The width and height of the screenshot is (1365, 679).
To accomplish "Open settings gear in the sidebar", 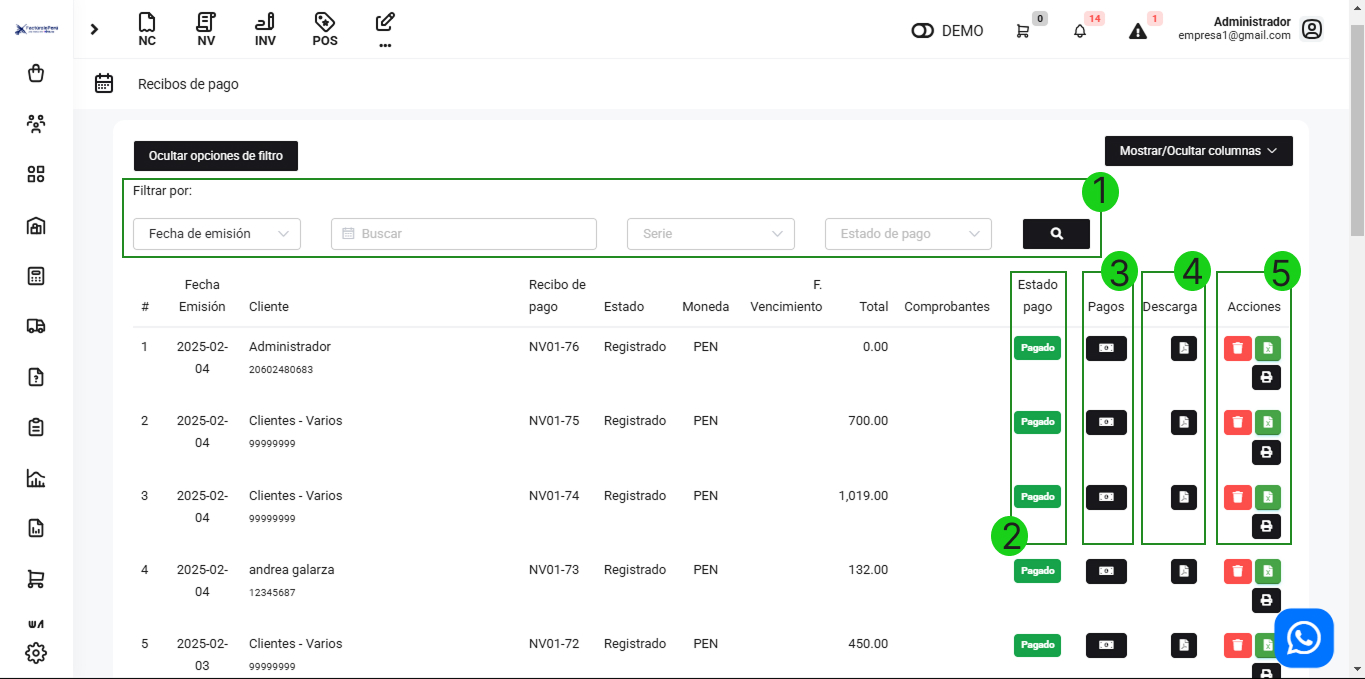I will point(36,653).
